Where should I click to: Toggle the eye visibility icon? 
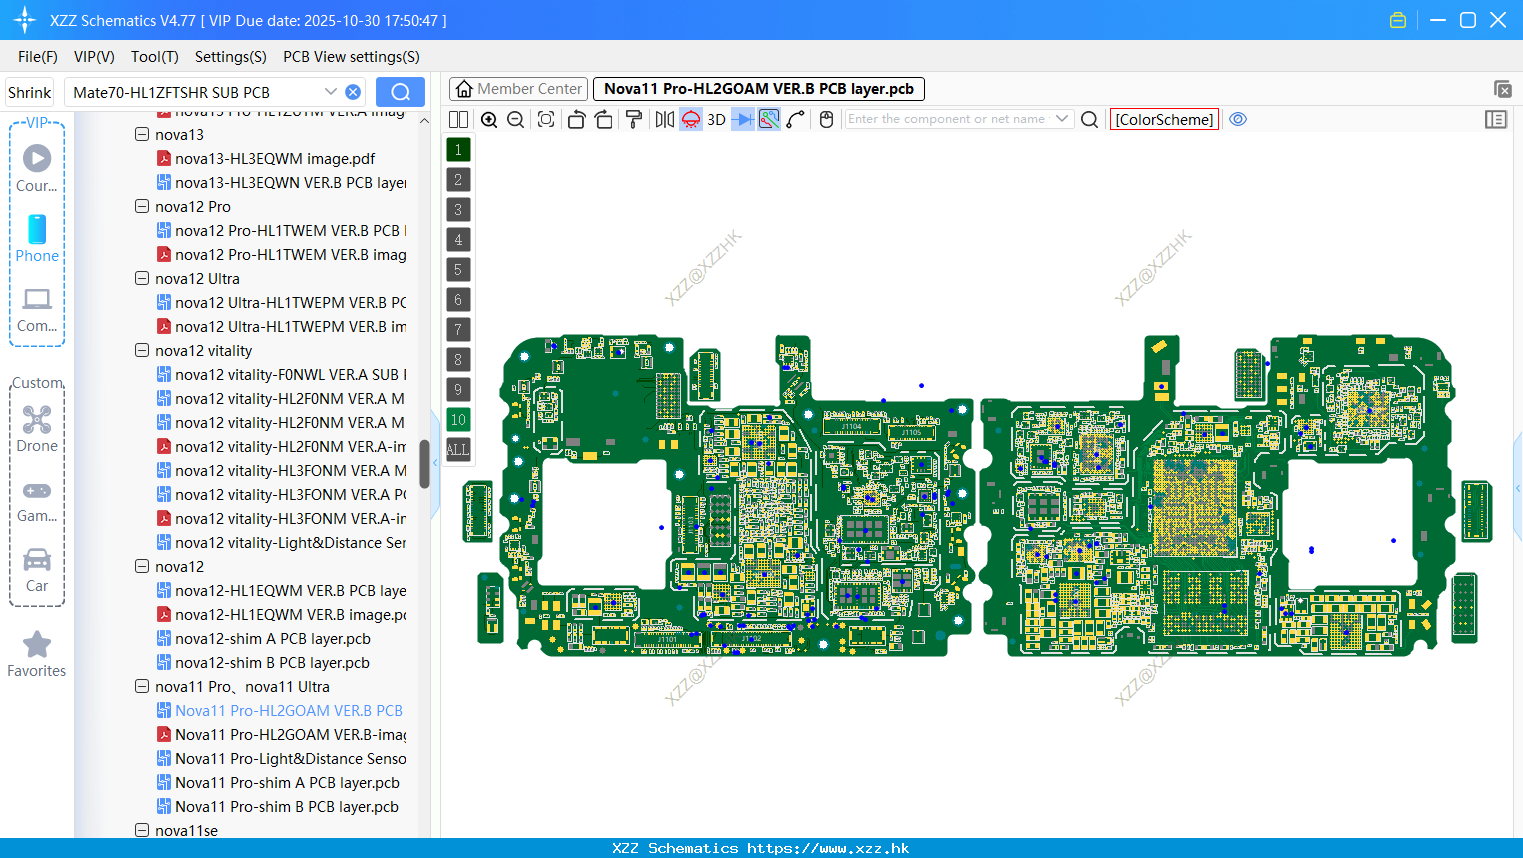click(x=1238, y=119)
